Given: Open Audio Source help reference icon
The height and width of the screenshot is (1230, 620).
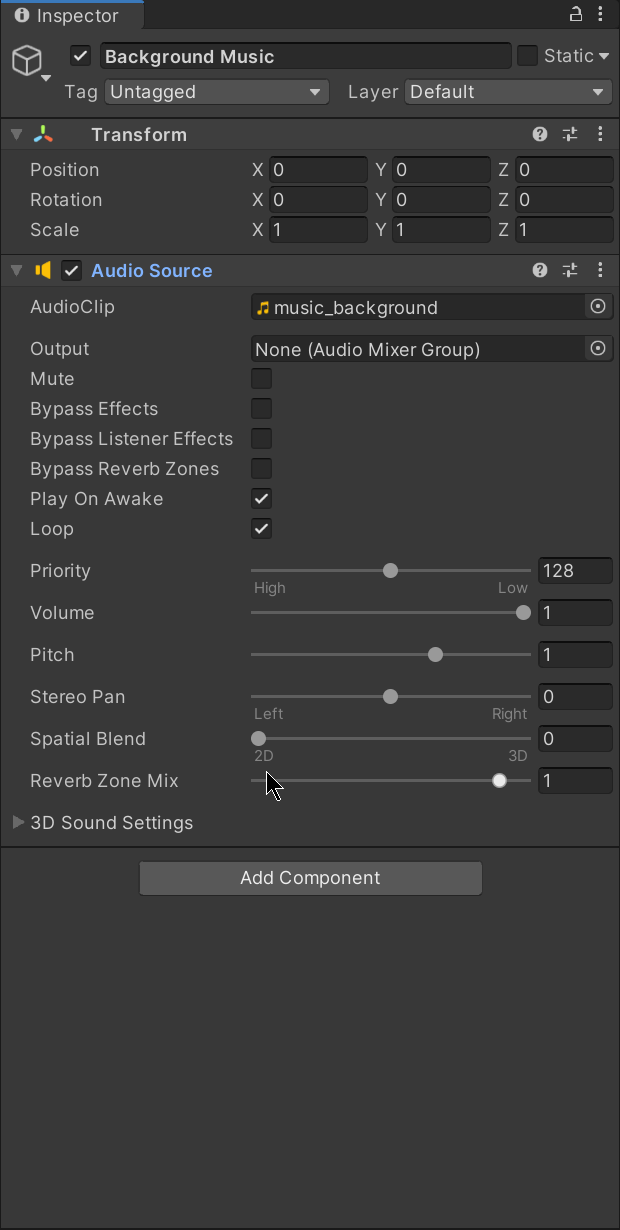Looking at the screenshot, I should point(540,270).
